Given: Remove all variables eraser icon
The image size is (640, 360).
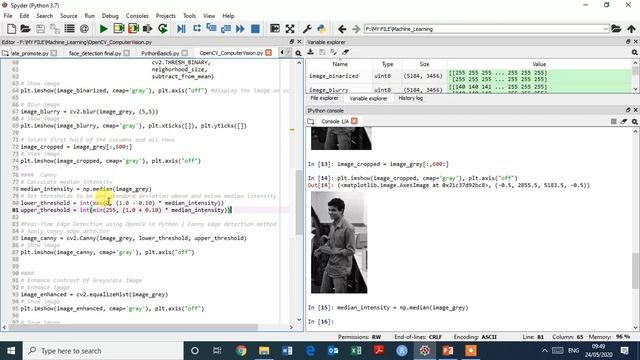Looking at the screenshot, I should click(346, 52).
